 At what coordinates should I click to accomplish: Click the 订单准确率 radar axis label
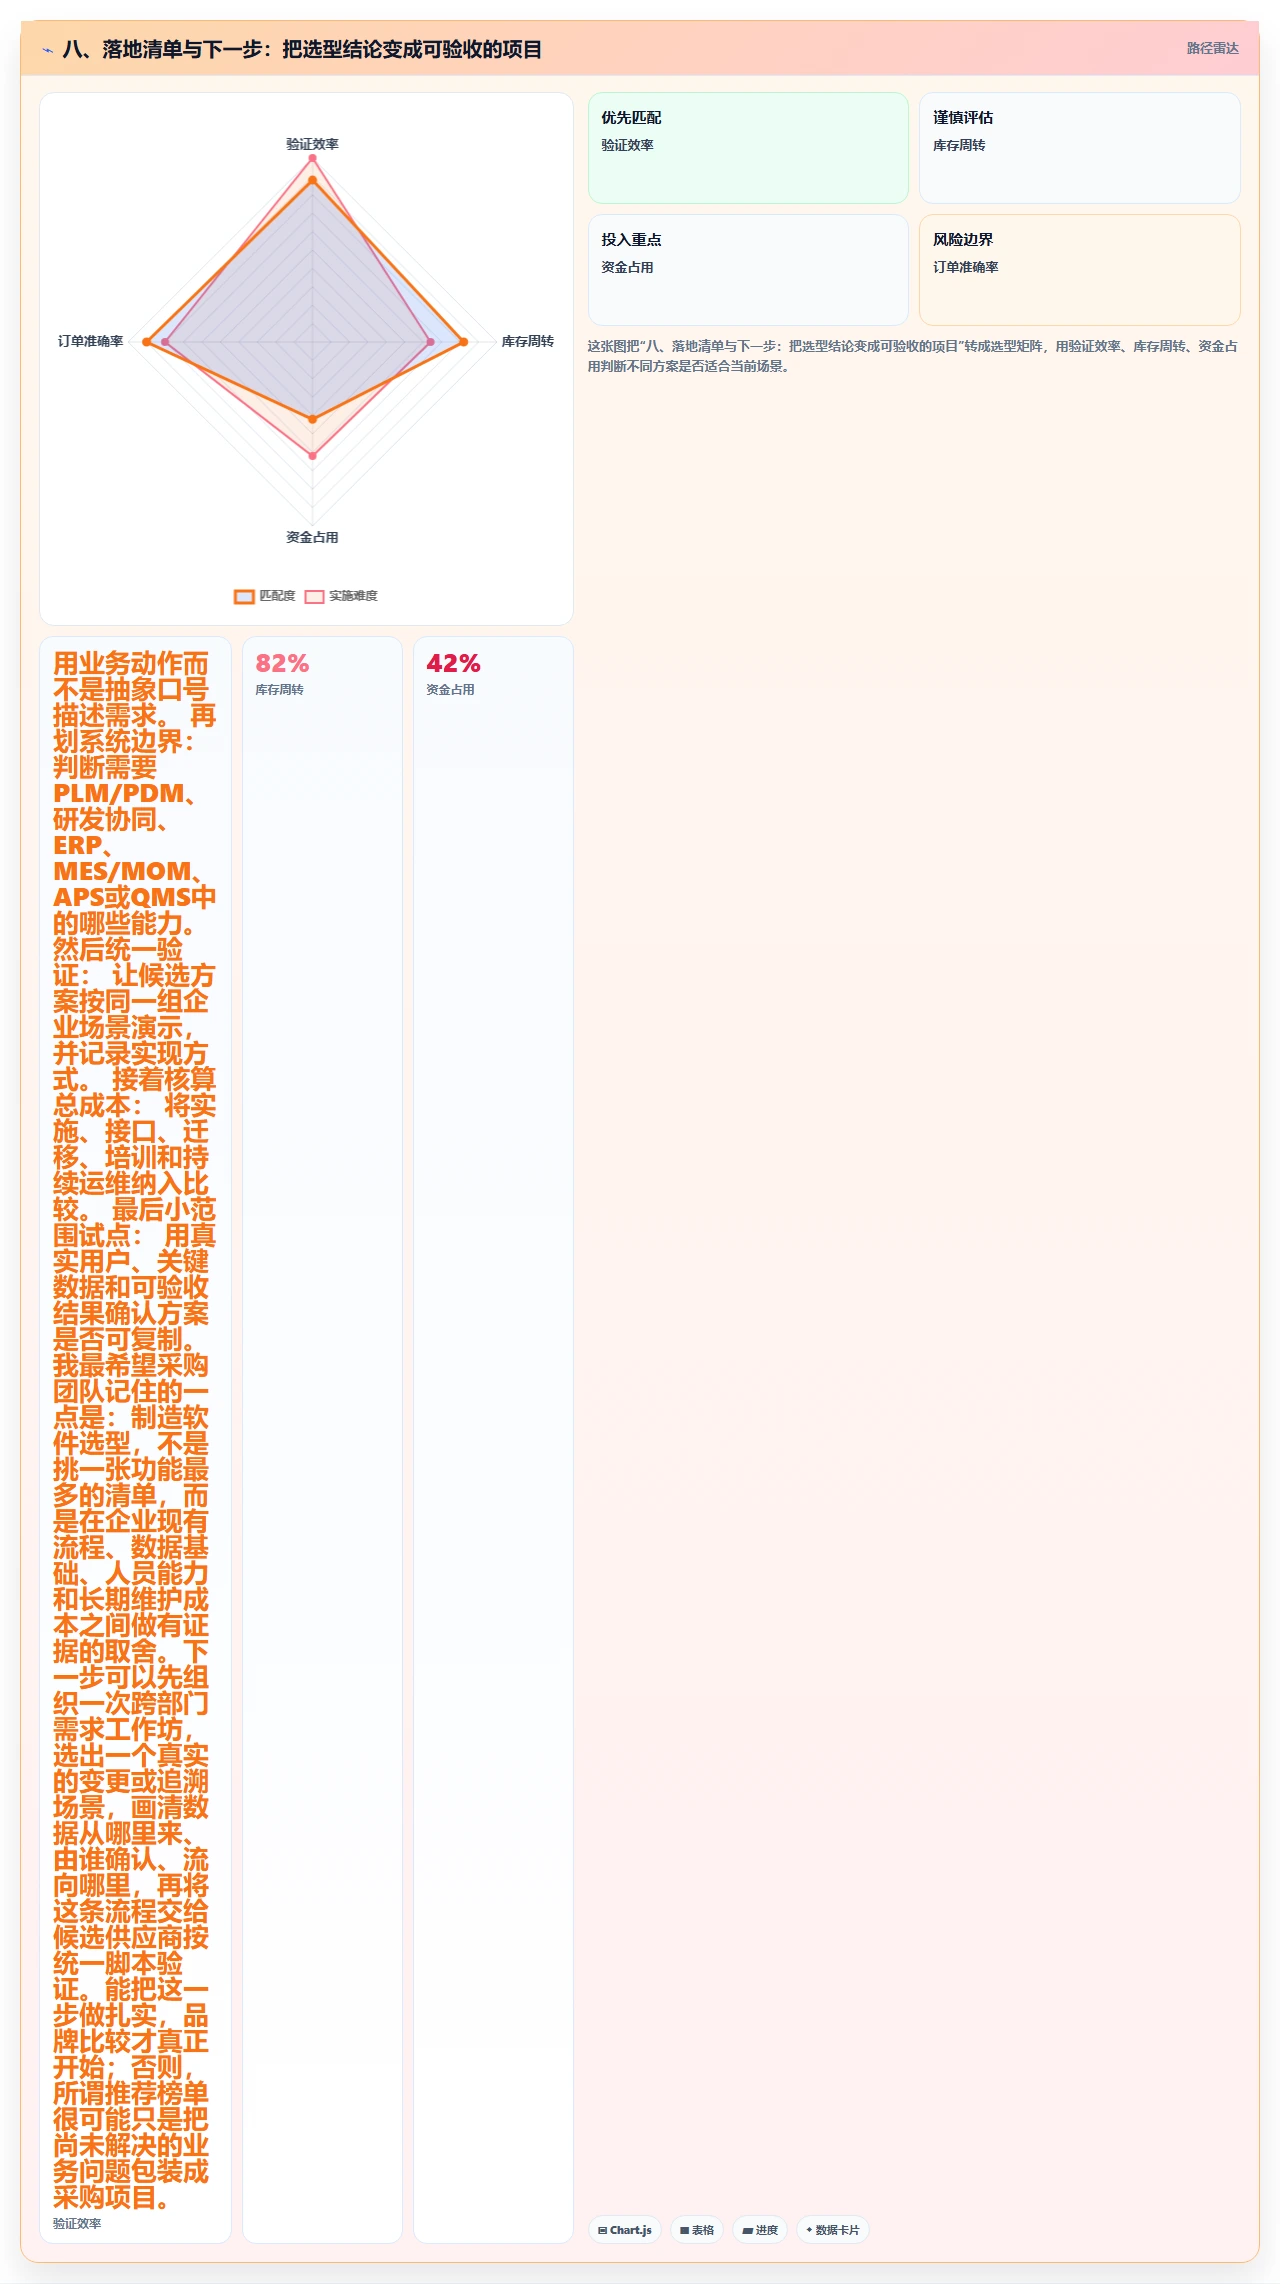pyautogui.click(x=90, y=341)
